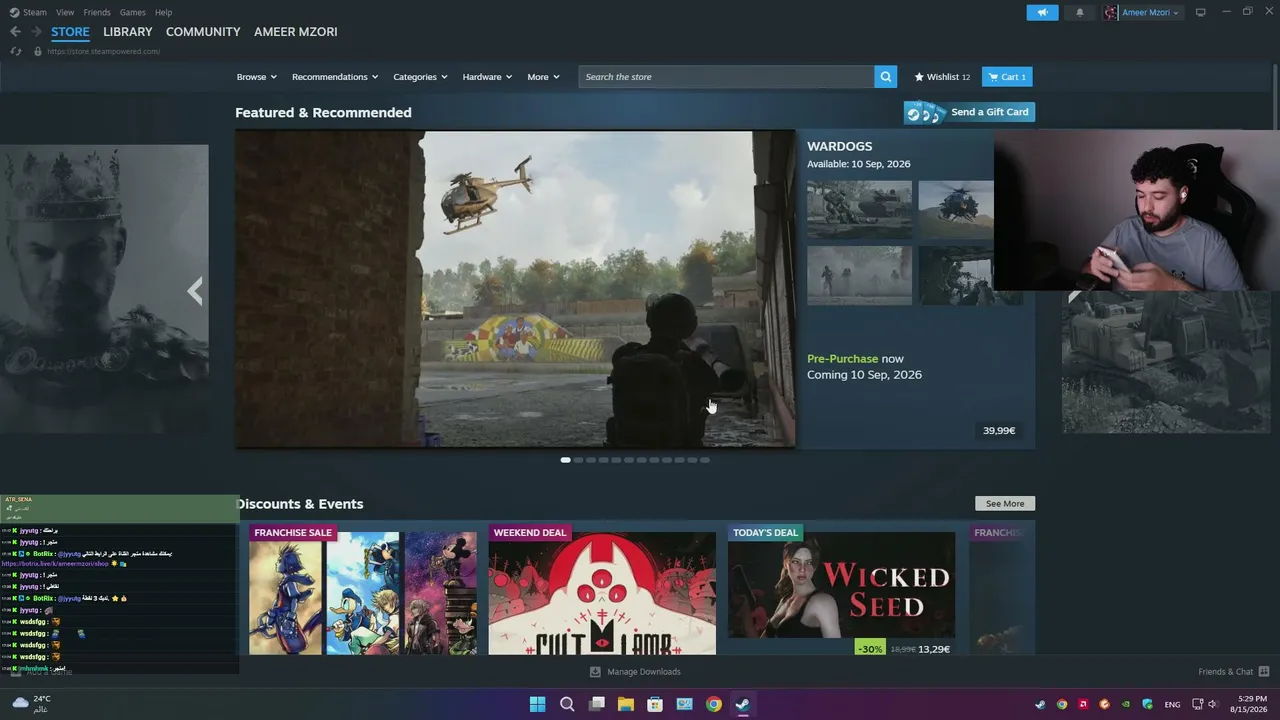Open the View menu
Viewport: 1280px width, 720px height.
pos(65,12)
